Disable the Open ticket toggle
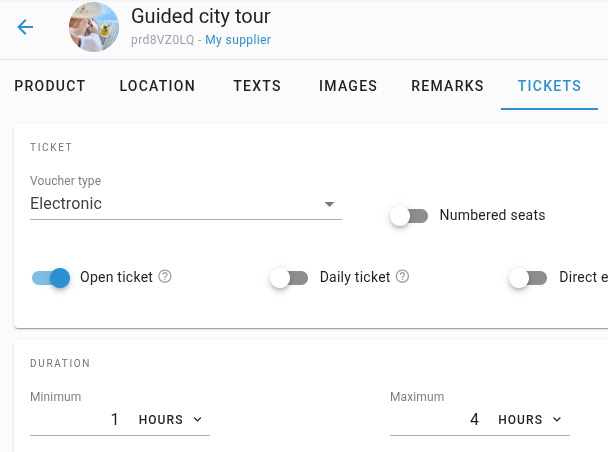Screen dimensions: 608x452 [x=51, y=278]
